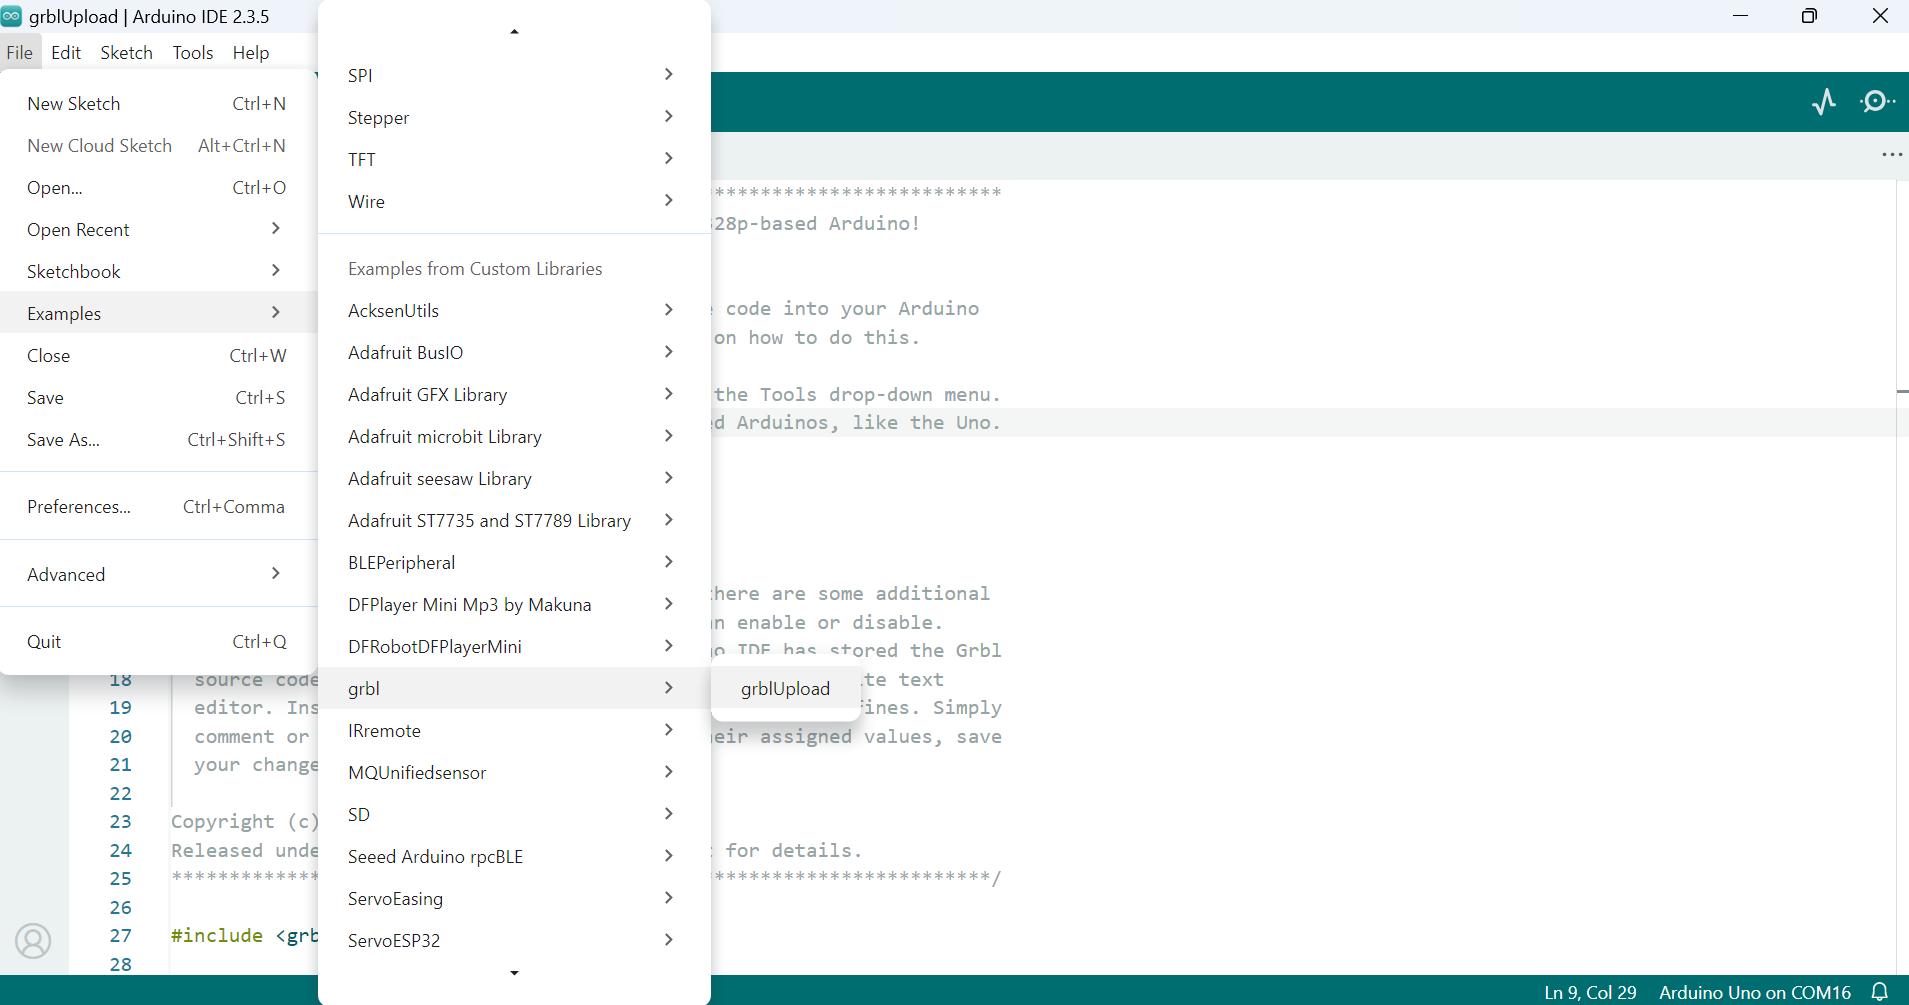
Task: Open the Serial Monitor icon
Action: [x=1877, y=102]
